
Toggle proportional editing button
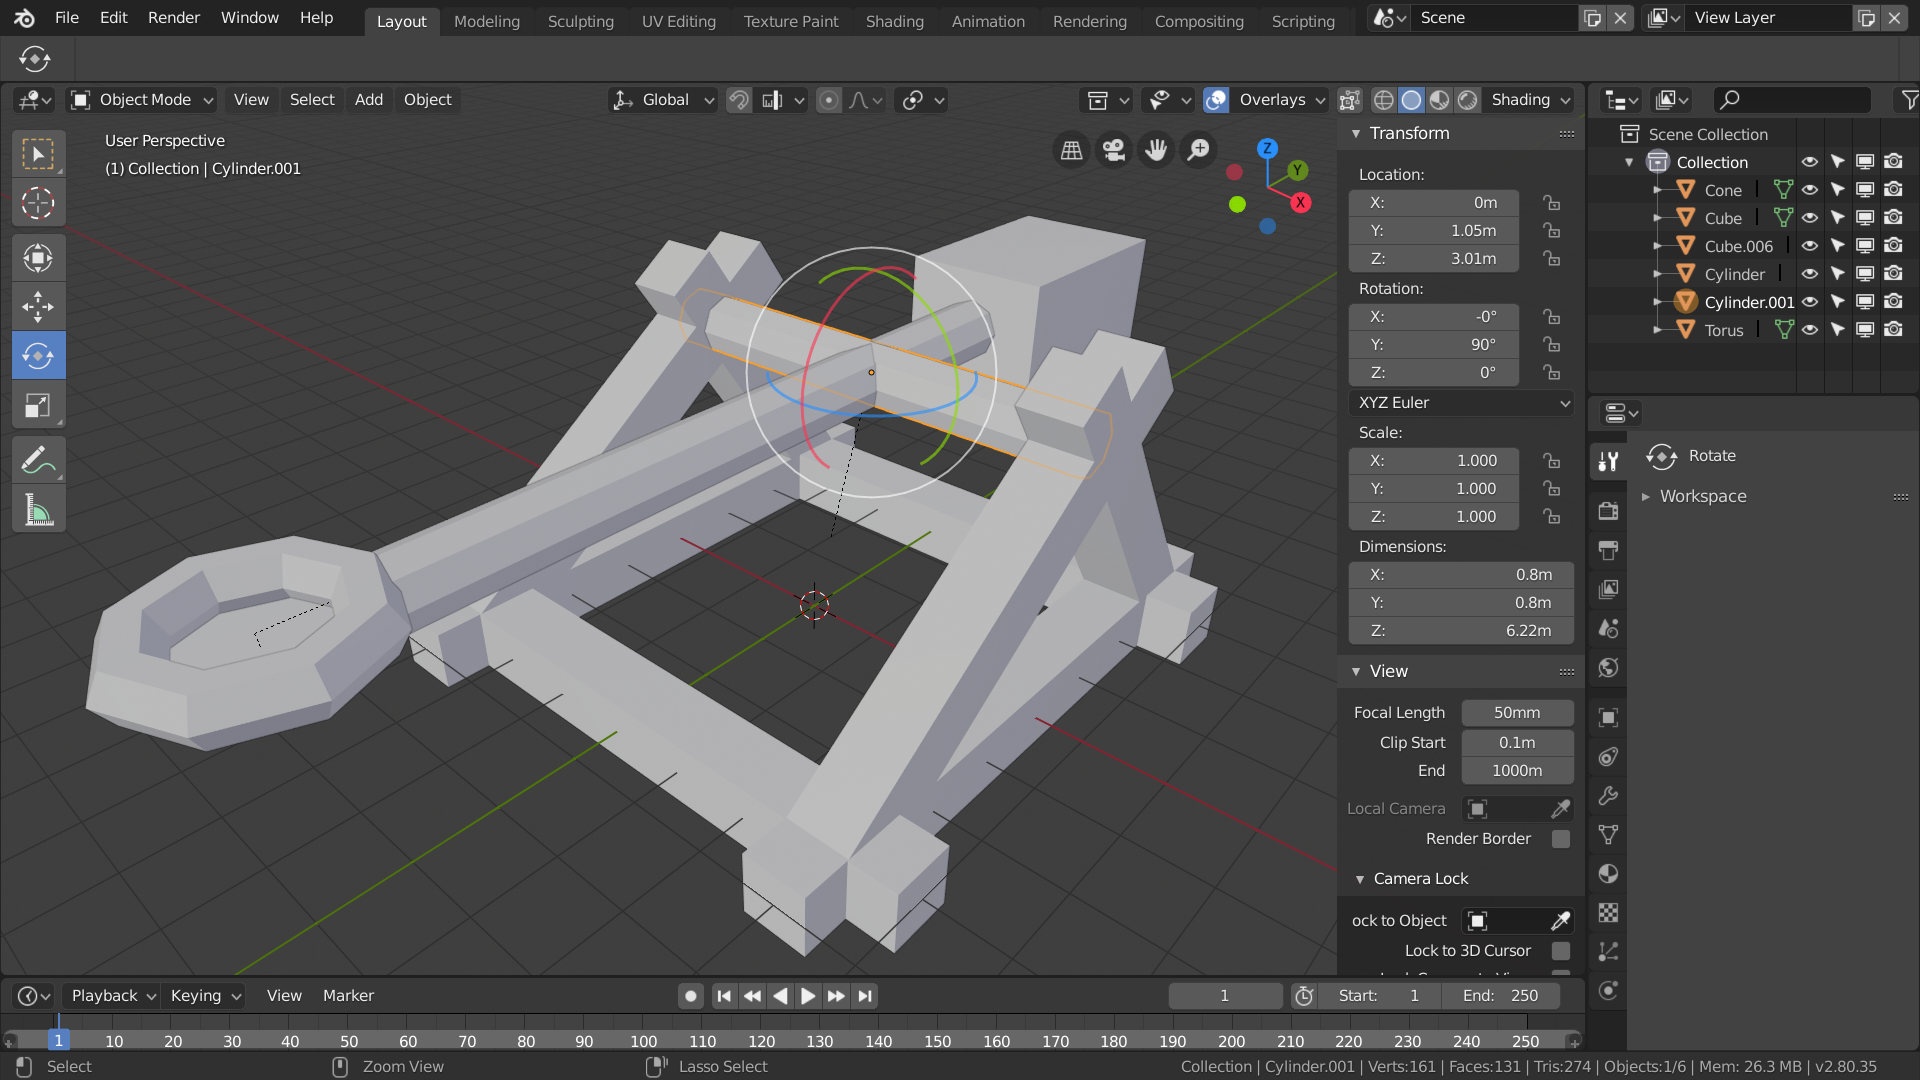[829, 100]
